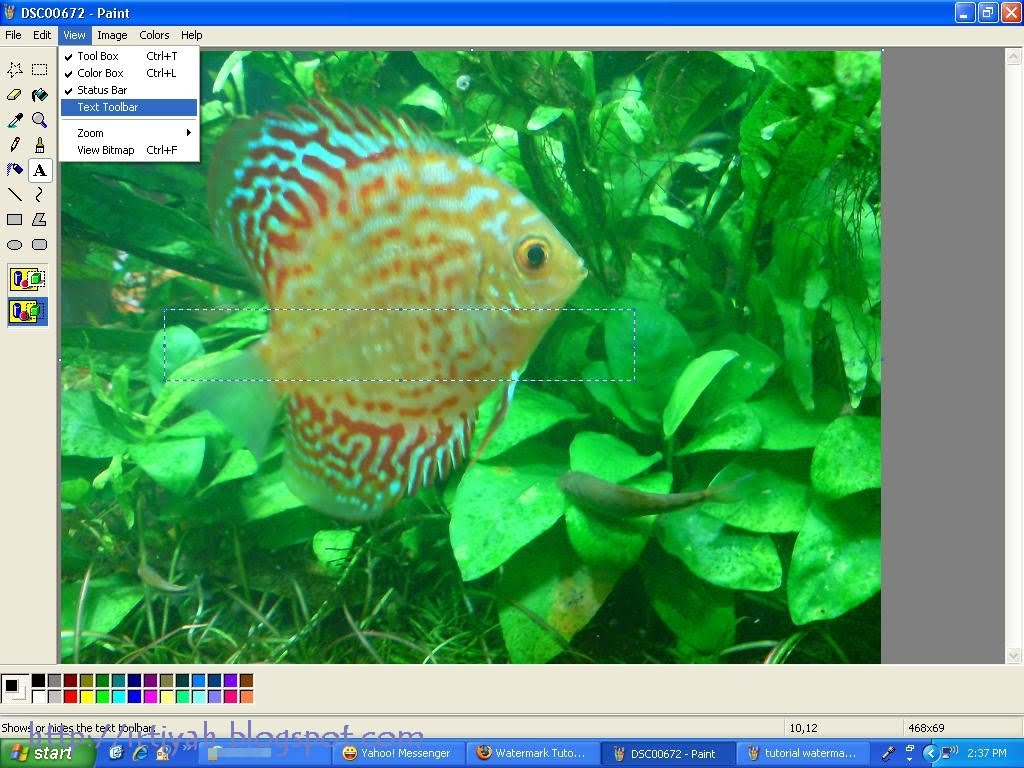Click View Bitmap in the menu
Viewport: 1024px width, 768px height.
129,150
